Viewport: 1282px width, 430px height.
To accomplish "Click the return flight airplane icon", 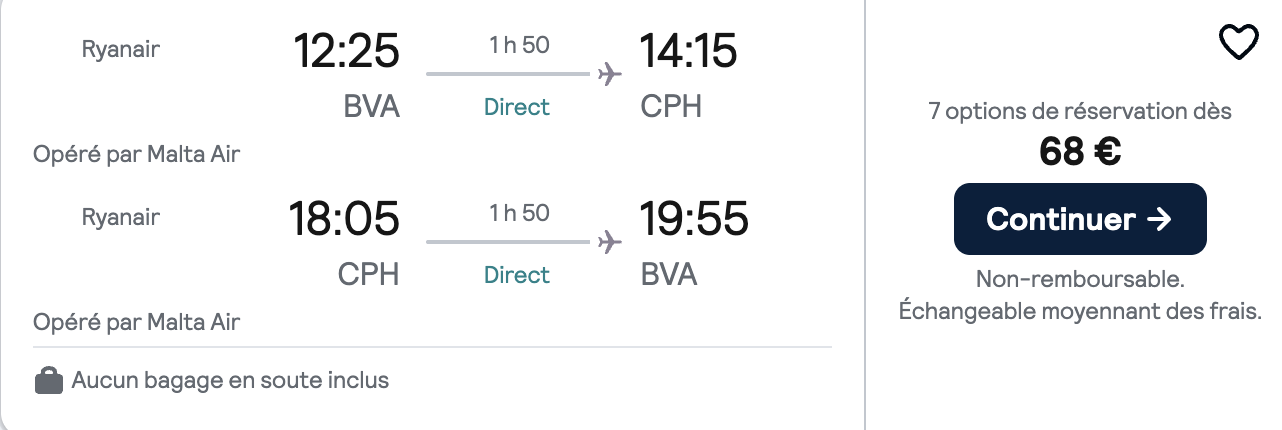I will [609, 242].
